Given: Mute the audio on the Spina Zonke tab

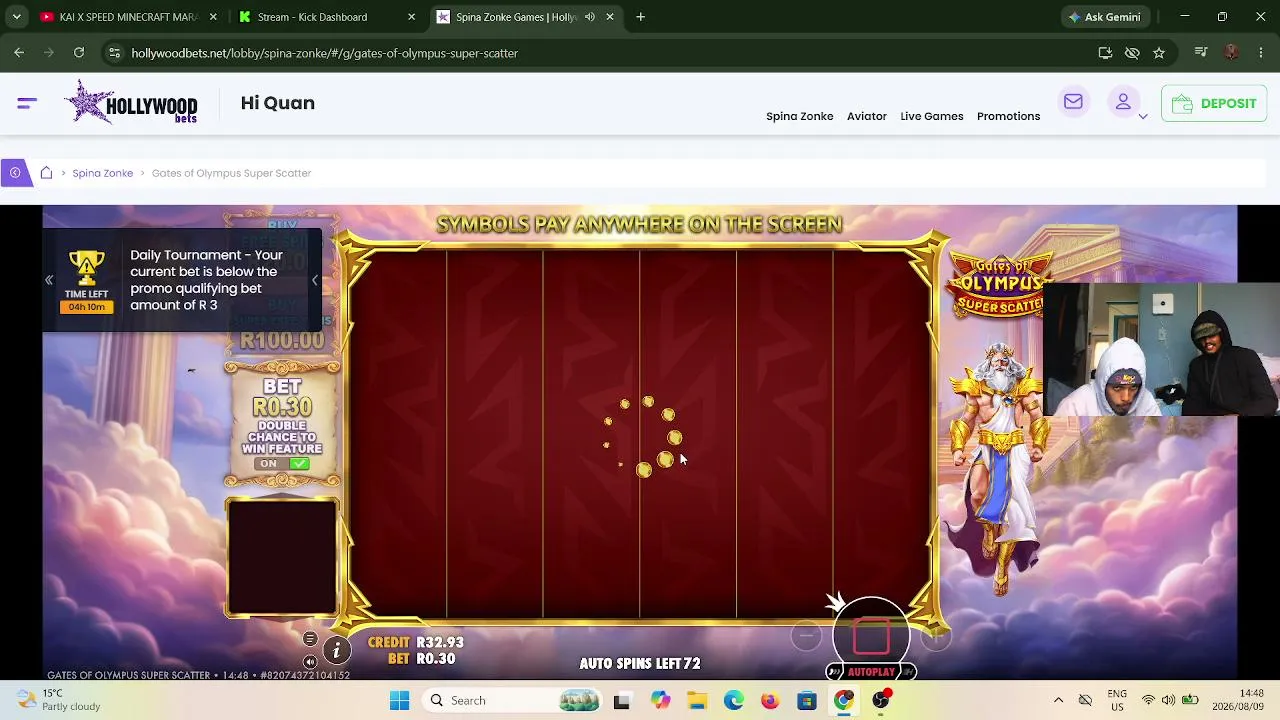Looking at the screenshot, I should click(589, 17).
